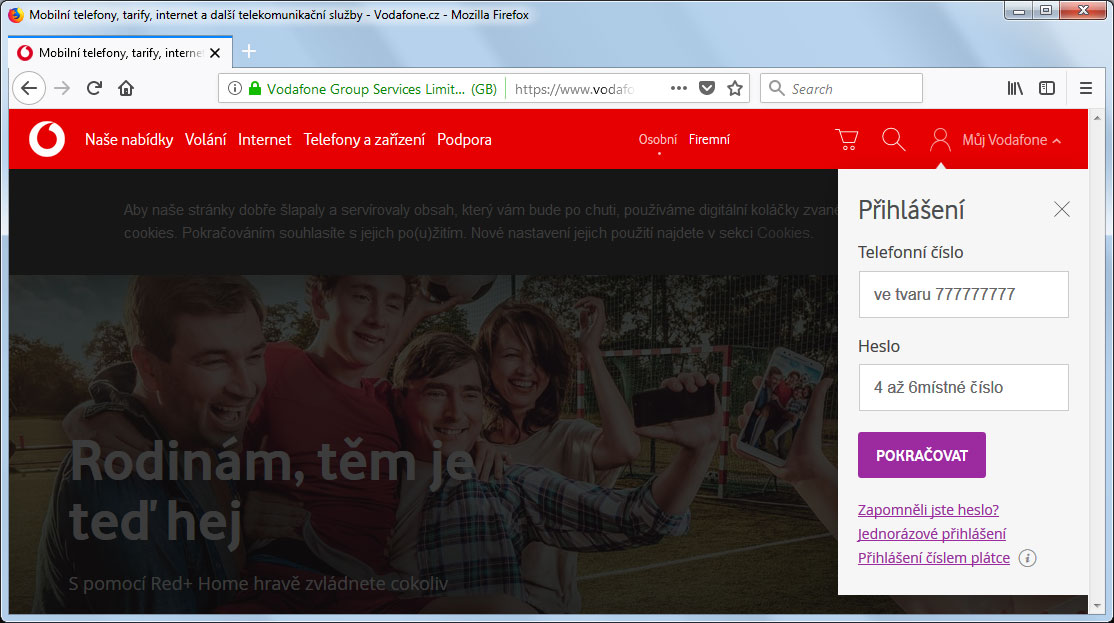Click the Telefonní číslo input field
1114x623 pixels.
[x=963, y=294]
